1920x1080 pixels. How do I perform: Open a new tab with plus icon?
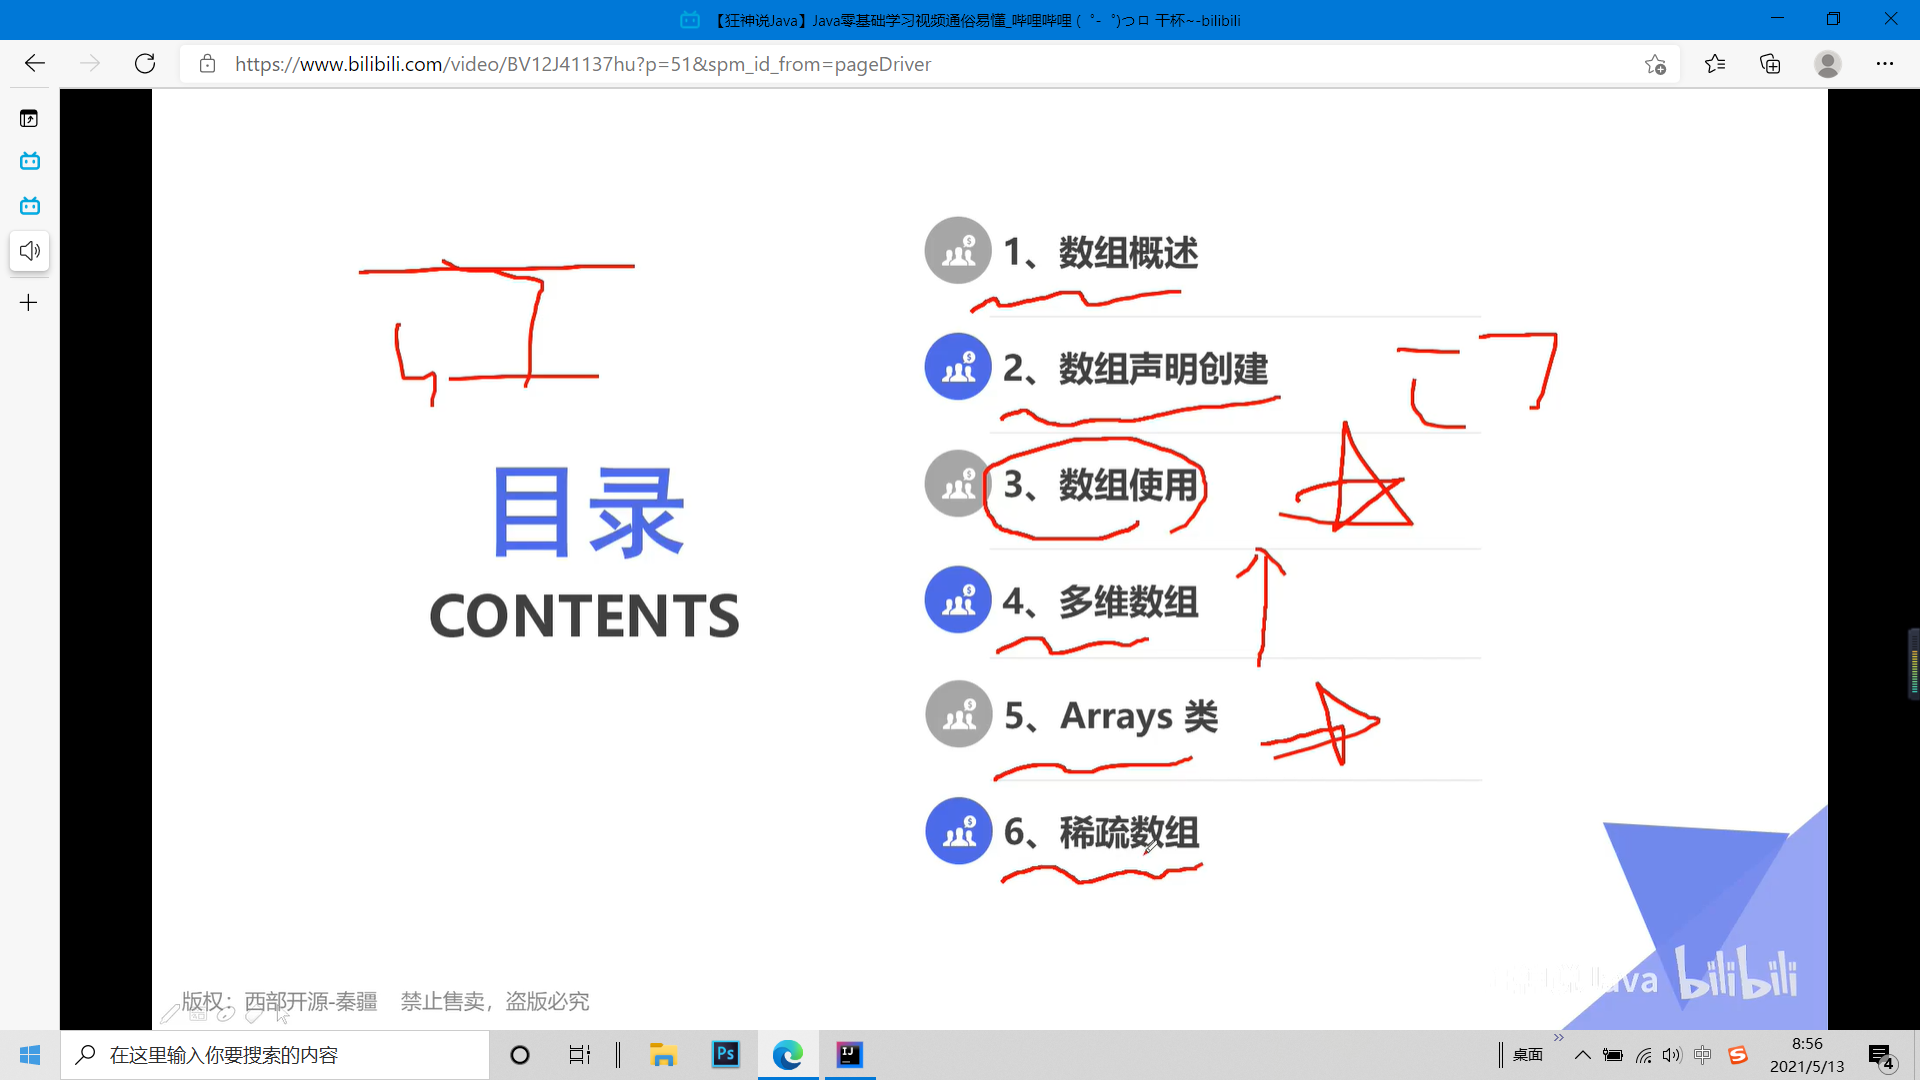pos(29,303)
